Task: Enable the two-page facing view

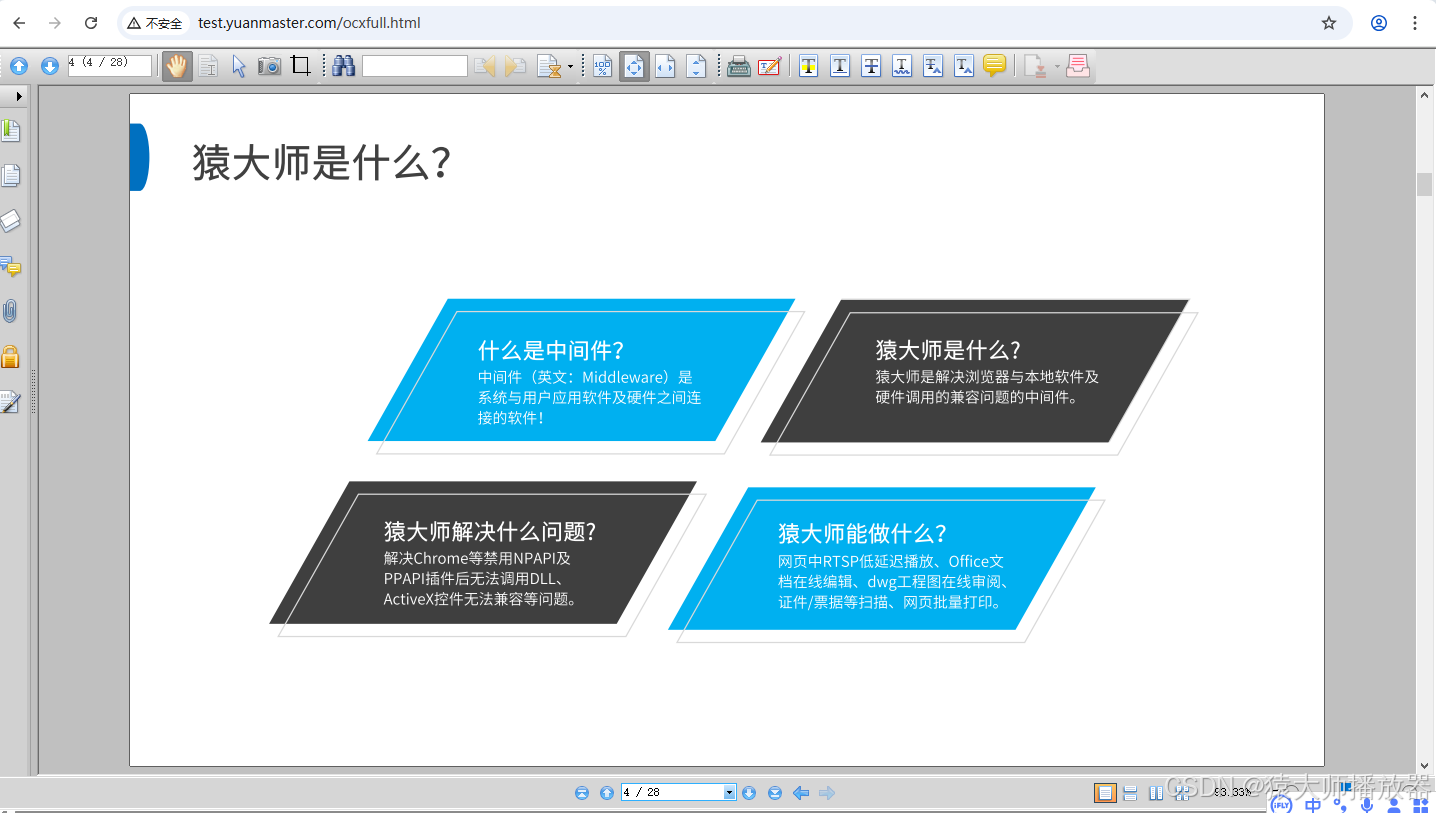Action: (1157, 792)
